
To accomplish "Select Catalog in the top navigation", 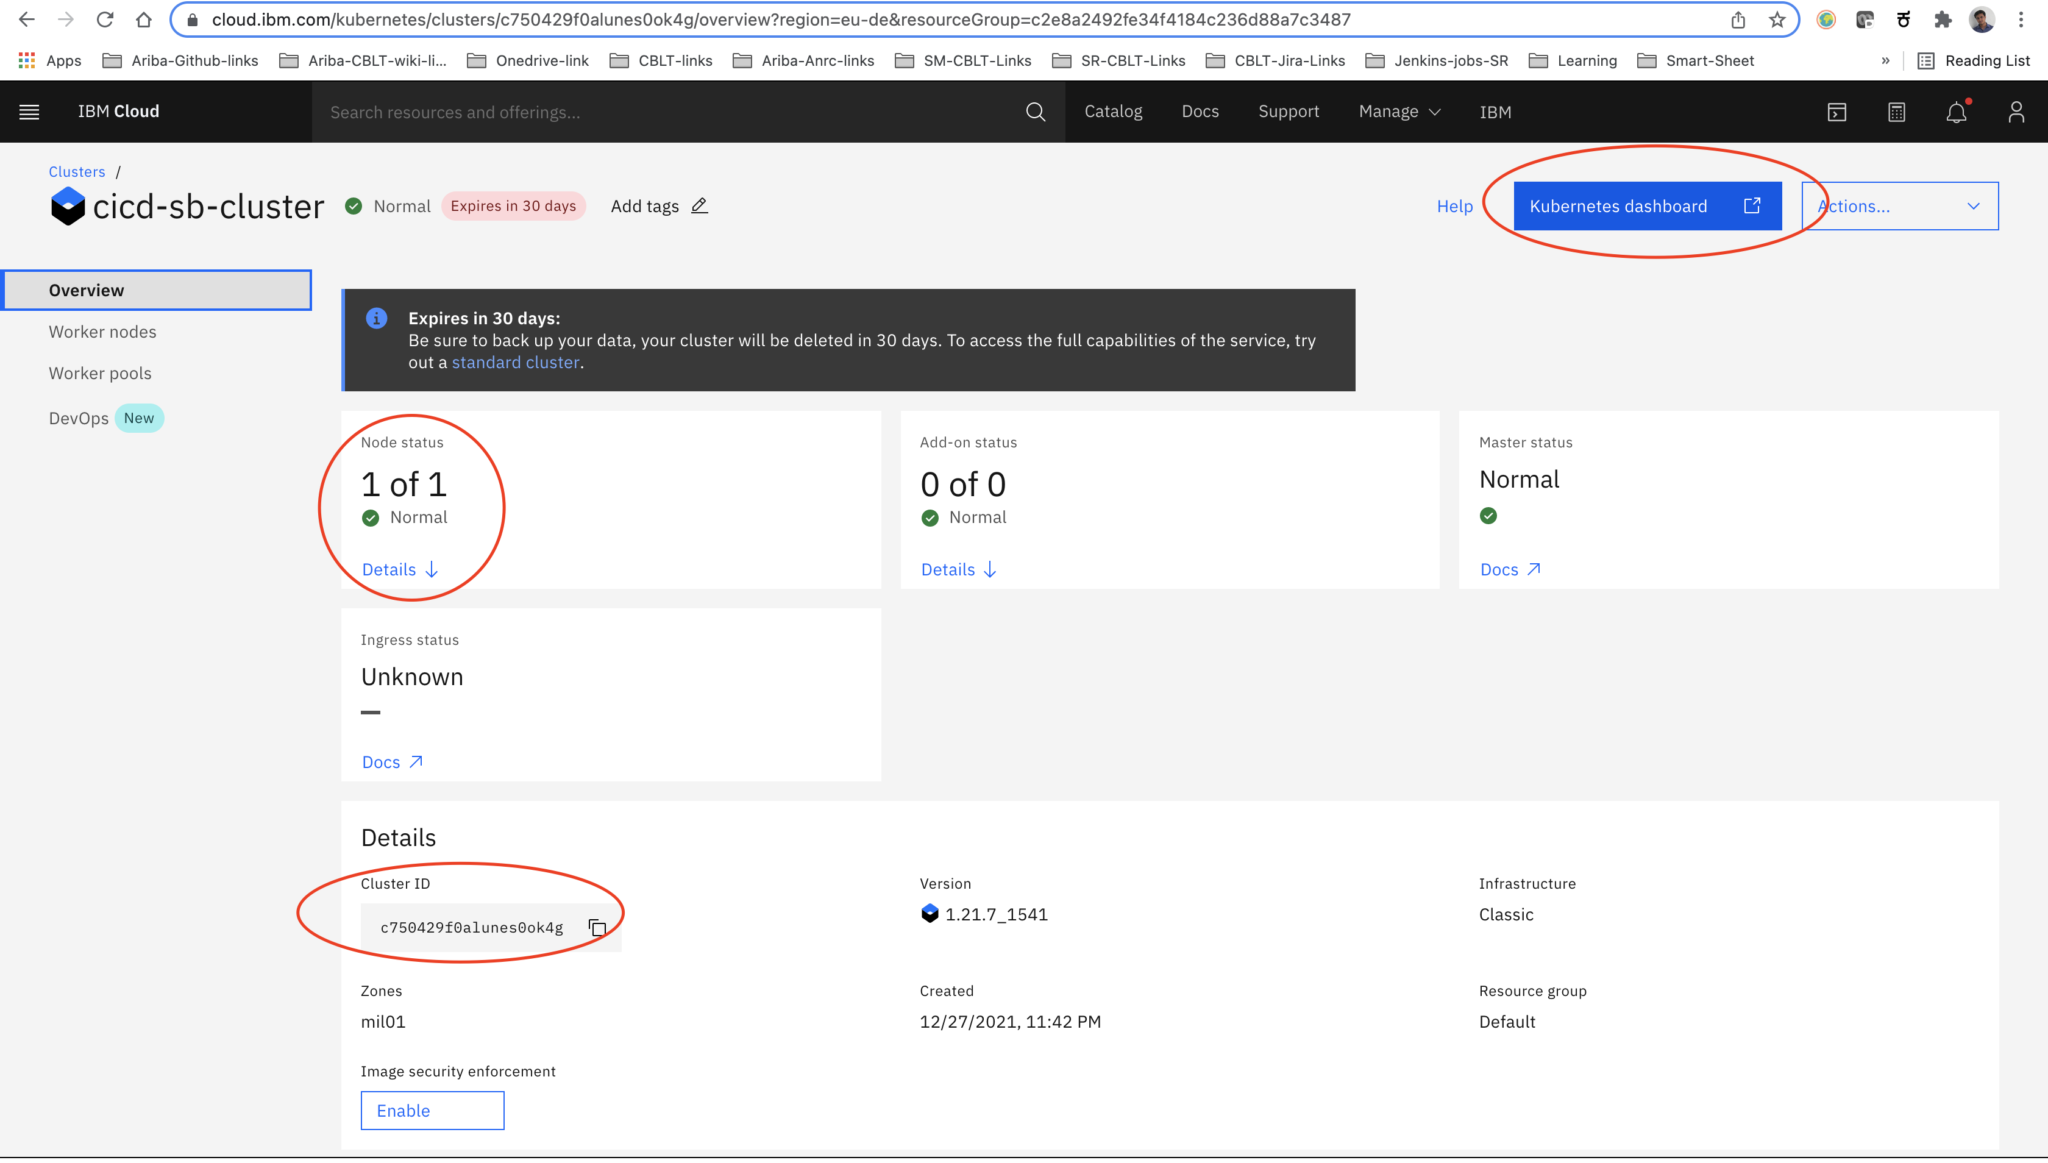I will (1113, 111).
